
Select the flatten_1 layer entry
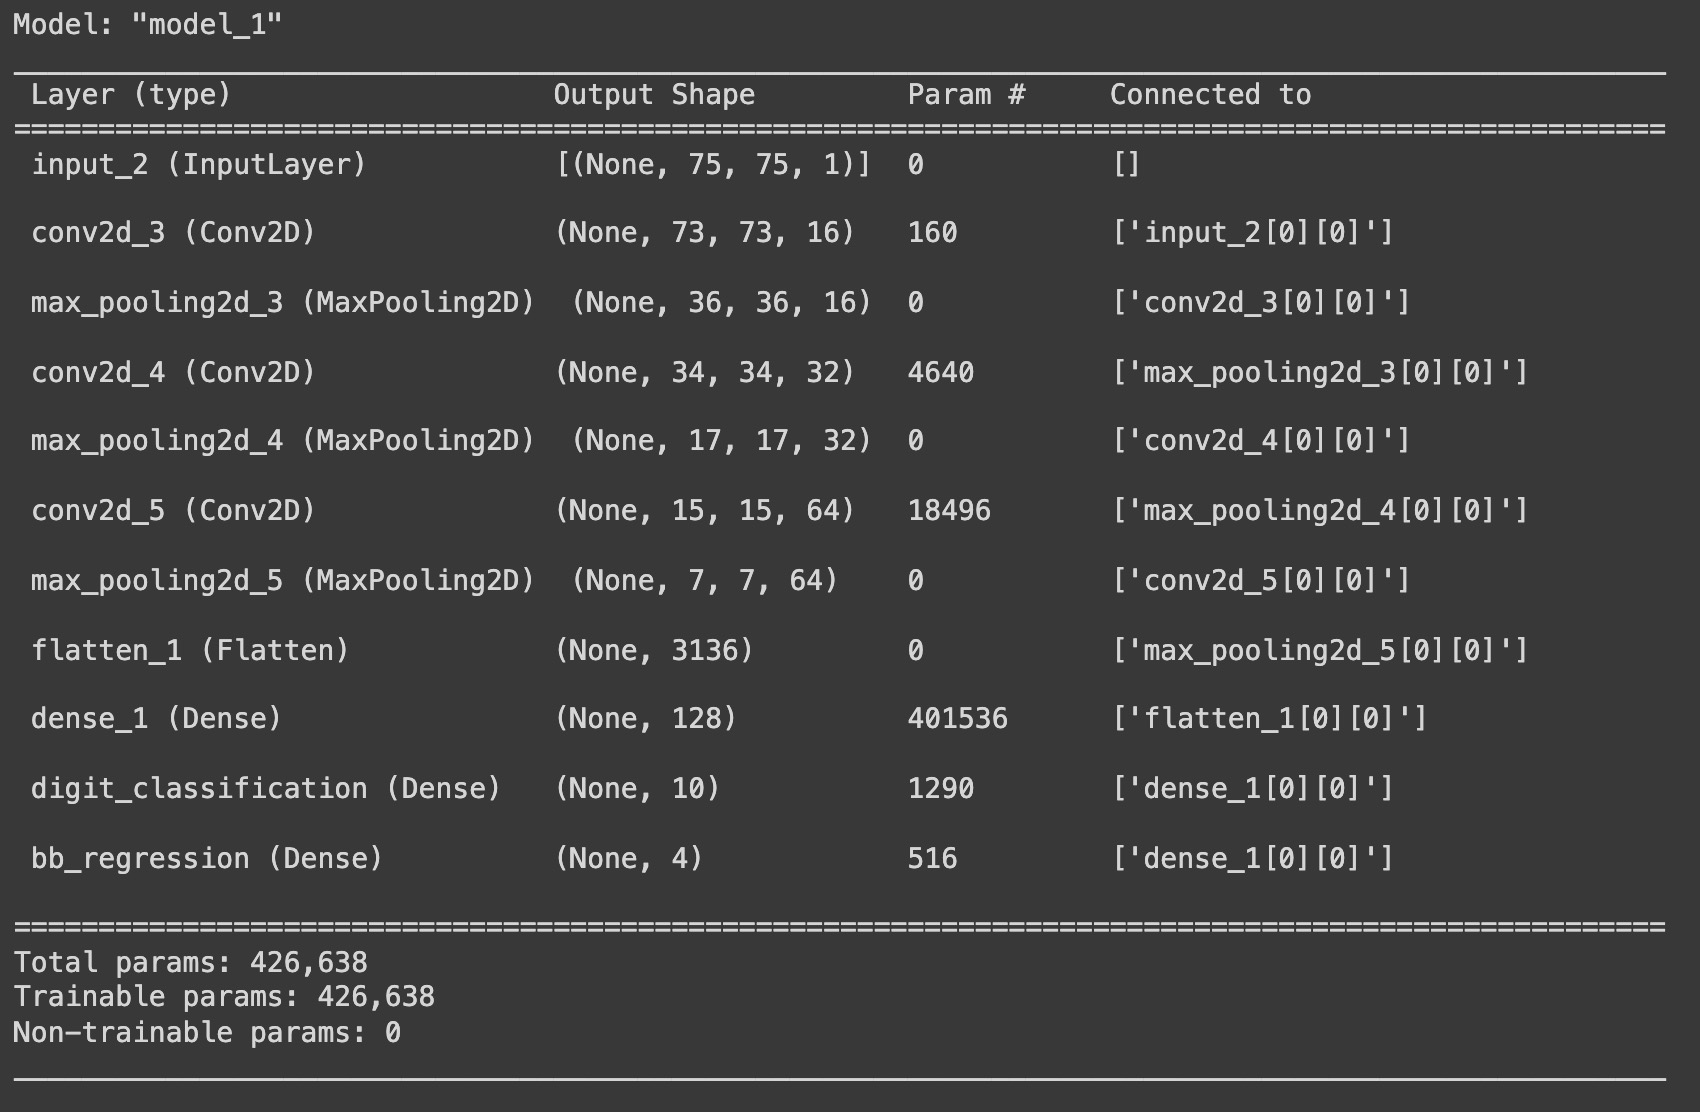(190, 649)
